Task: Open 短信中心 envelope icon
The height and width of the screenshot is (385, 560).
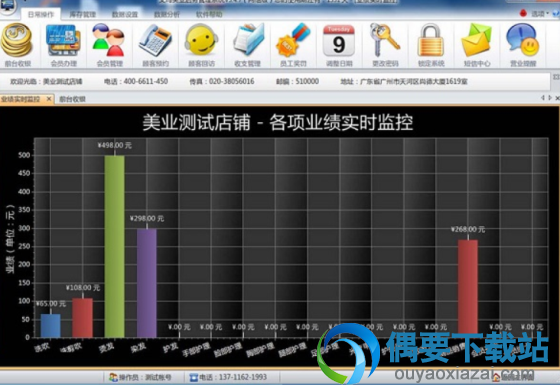Action: 477,41
